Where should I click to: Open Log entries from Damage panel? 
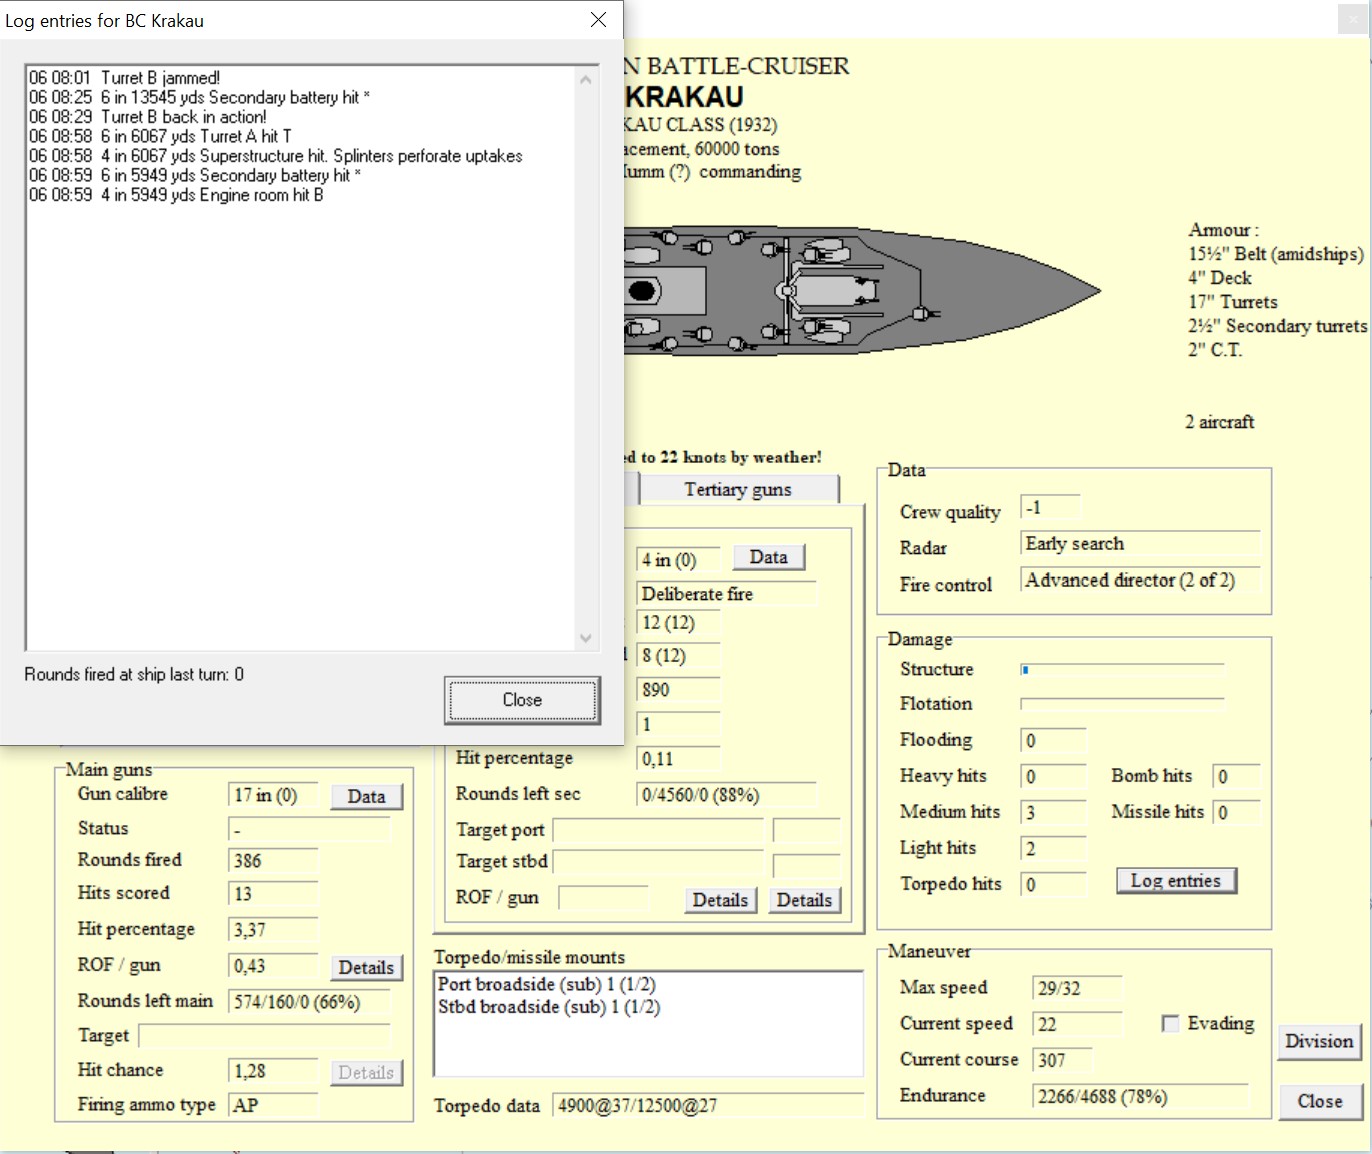[1176, 881]
